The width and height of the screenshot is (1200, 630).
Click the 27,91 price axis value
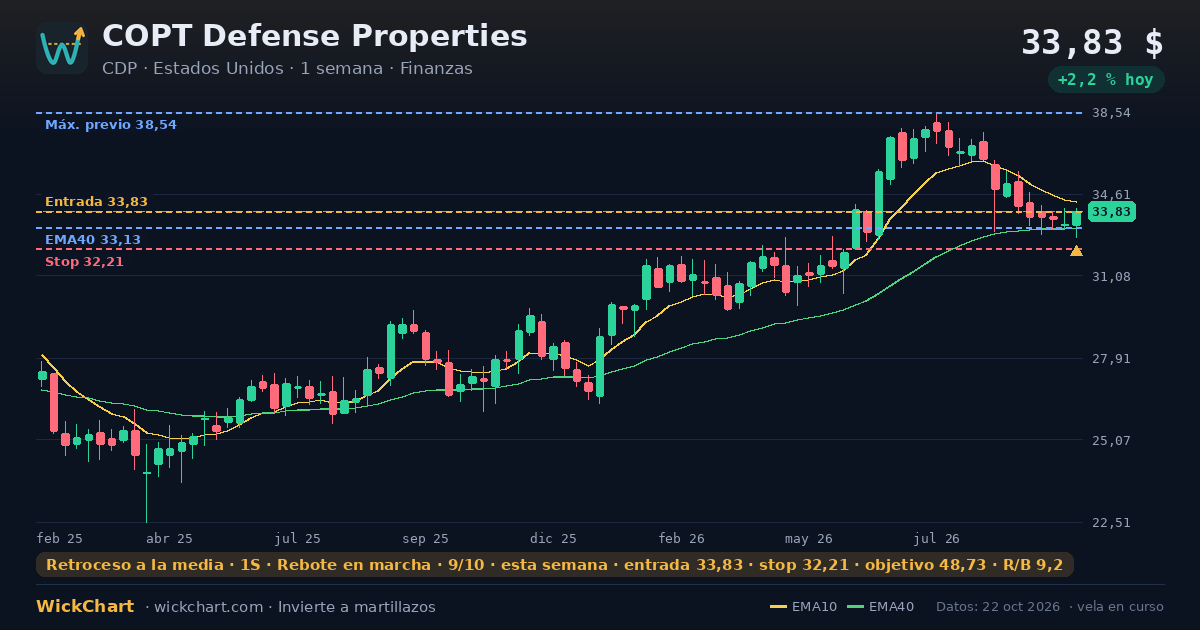coord(1110,358)
